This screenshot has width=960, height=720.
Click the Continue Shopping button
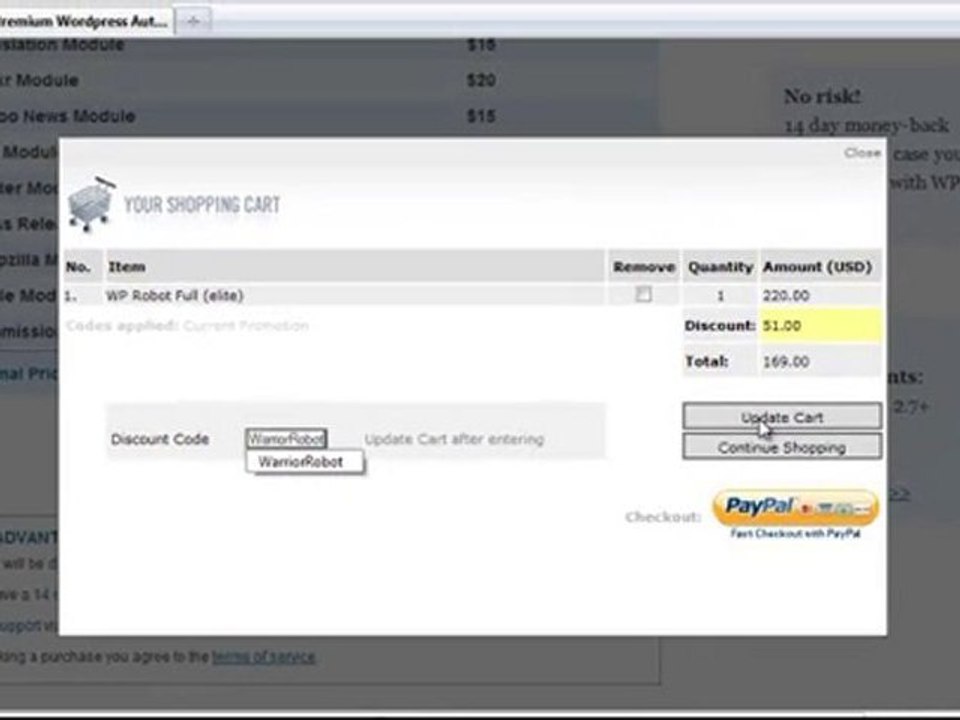pos(782,447)
